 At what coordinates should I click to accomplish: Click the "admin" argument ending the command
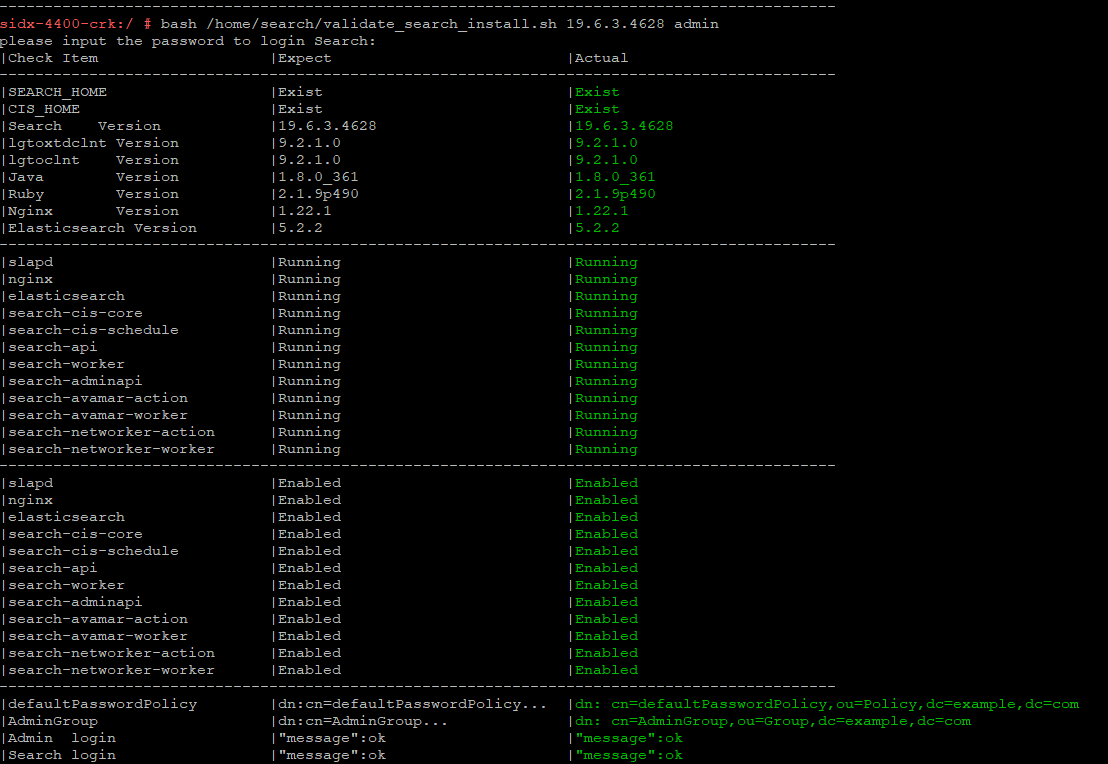[x=696, y=24]
